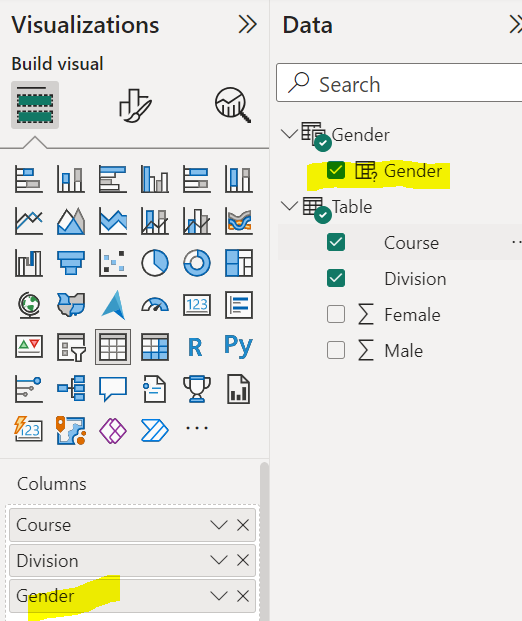Select the gauge visual
This screenshot has width=522, height=621.
pos(155,305)
